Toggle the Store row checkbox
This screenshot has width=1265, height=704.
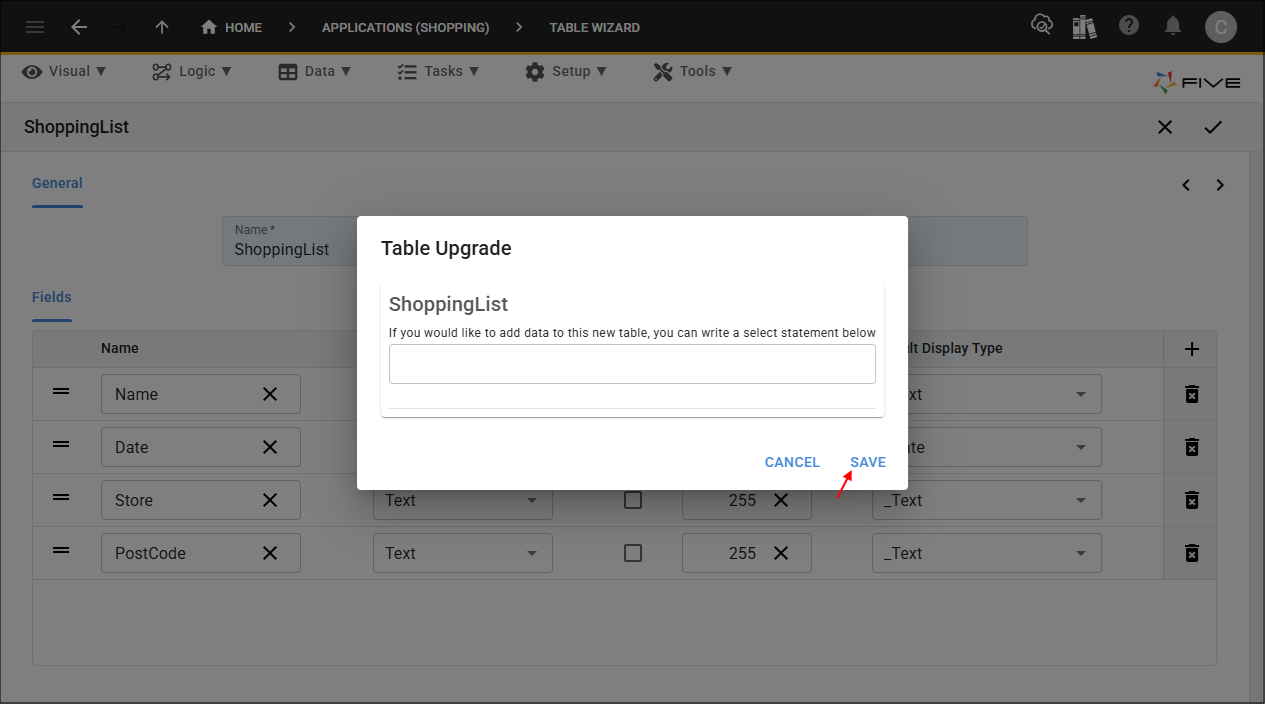[x=633, y=500]
